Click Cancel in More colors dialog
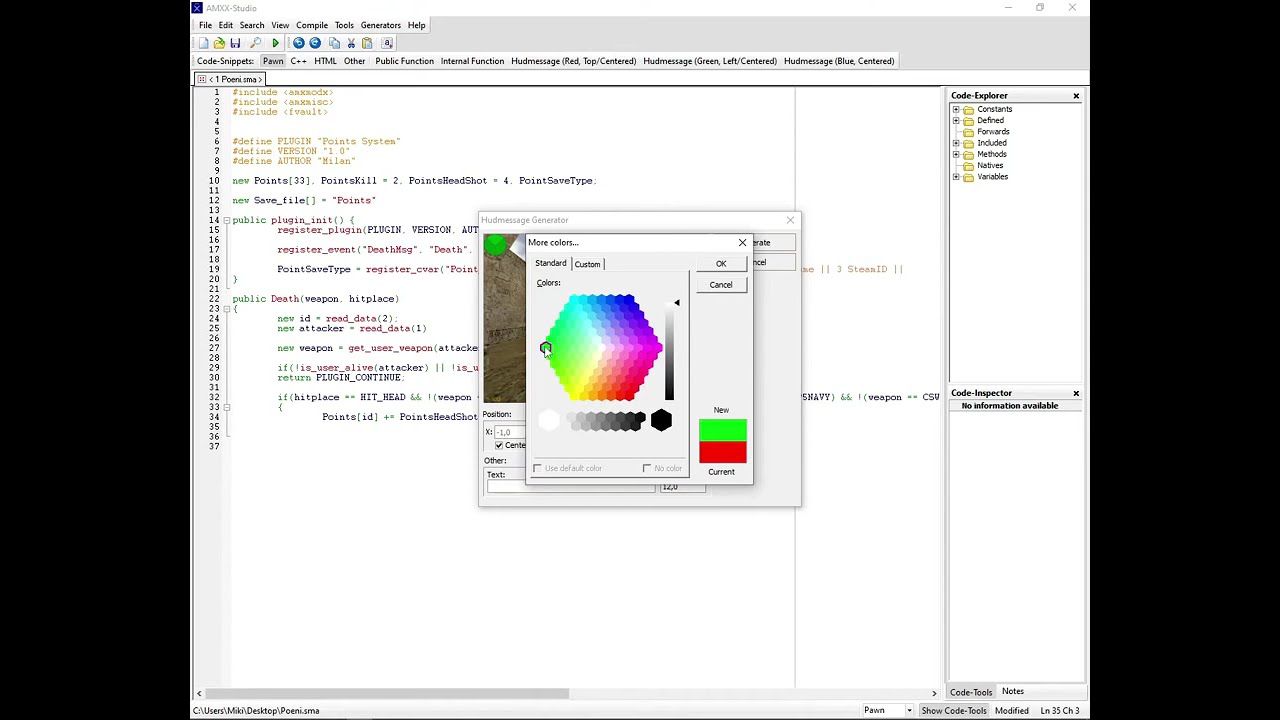The image size is (1280, 720). tap(721, 285)
